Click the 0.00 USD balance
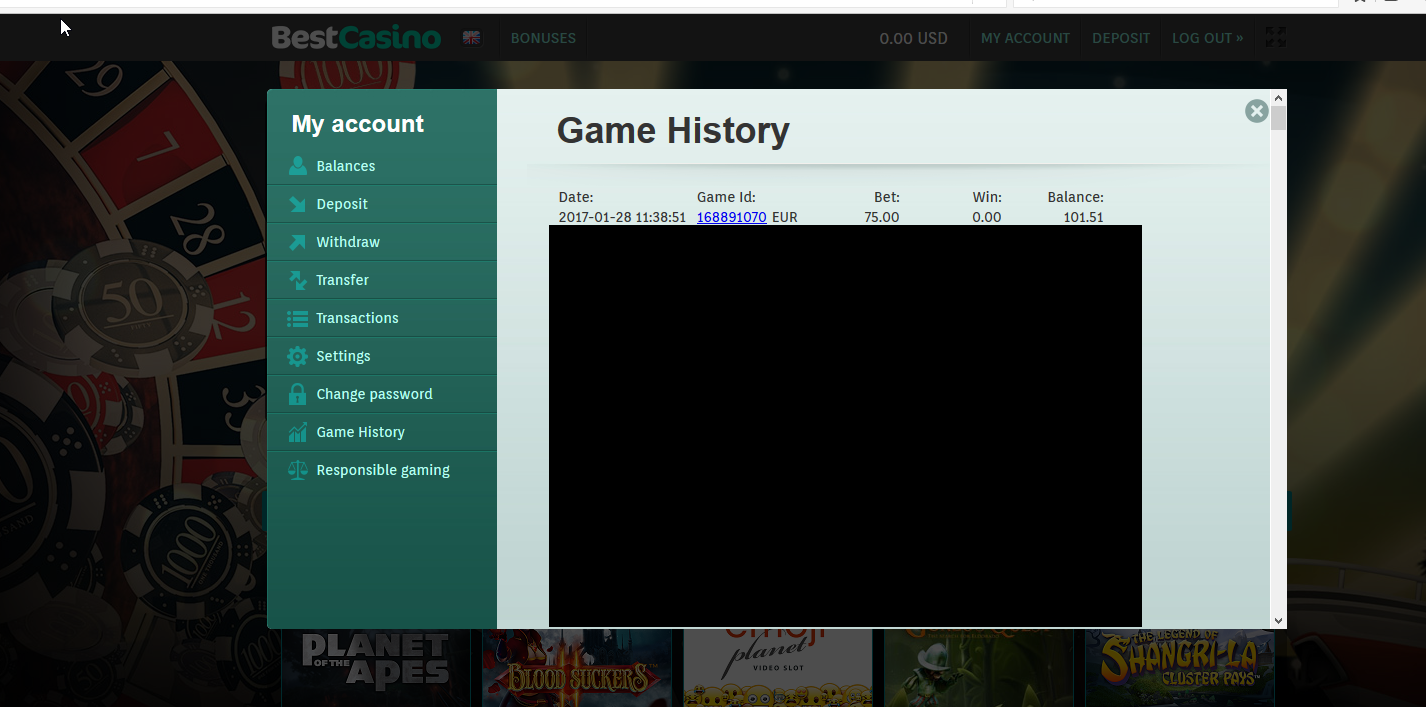 pos(913,38)
